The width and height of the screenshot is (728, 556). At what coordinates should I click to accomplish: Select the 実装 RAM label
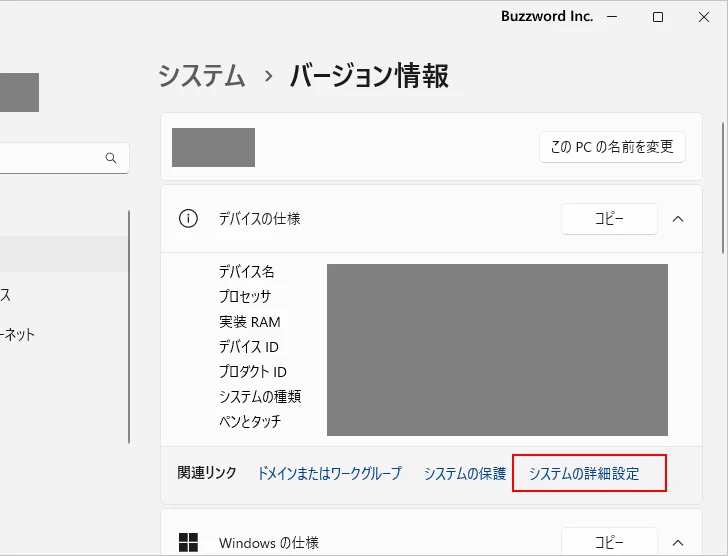250,322
